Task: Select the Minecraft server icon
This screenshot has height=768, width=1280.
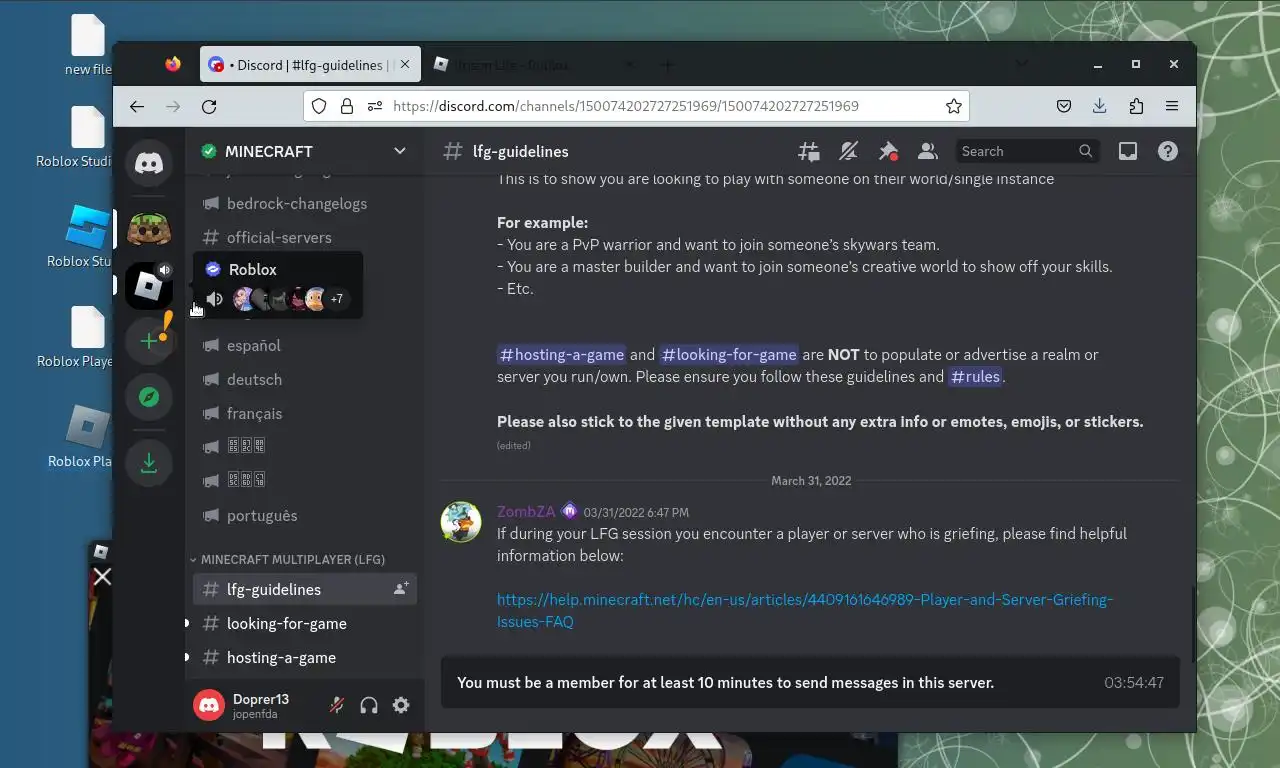Action: pyautogui.click(x=149, y=229)
